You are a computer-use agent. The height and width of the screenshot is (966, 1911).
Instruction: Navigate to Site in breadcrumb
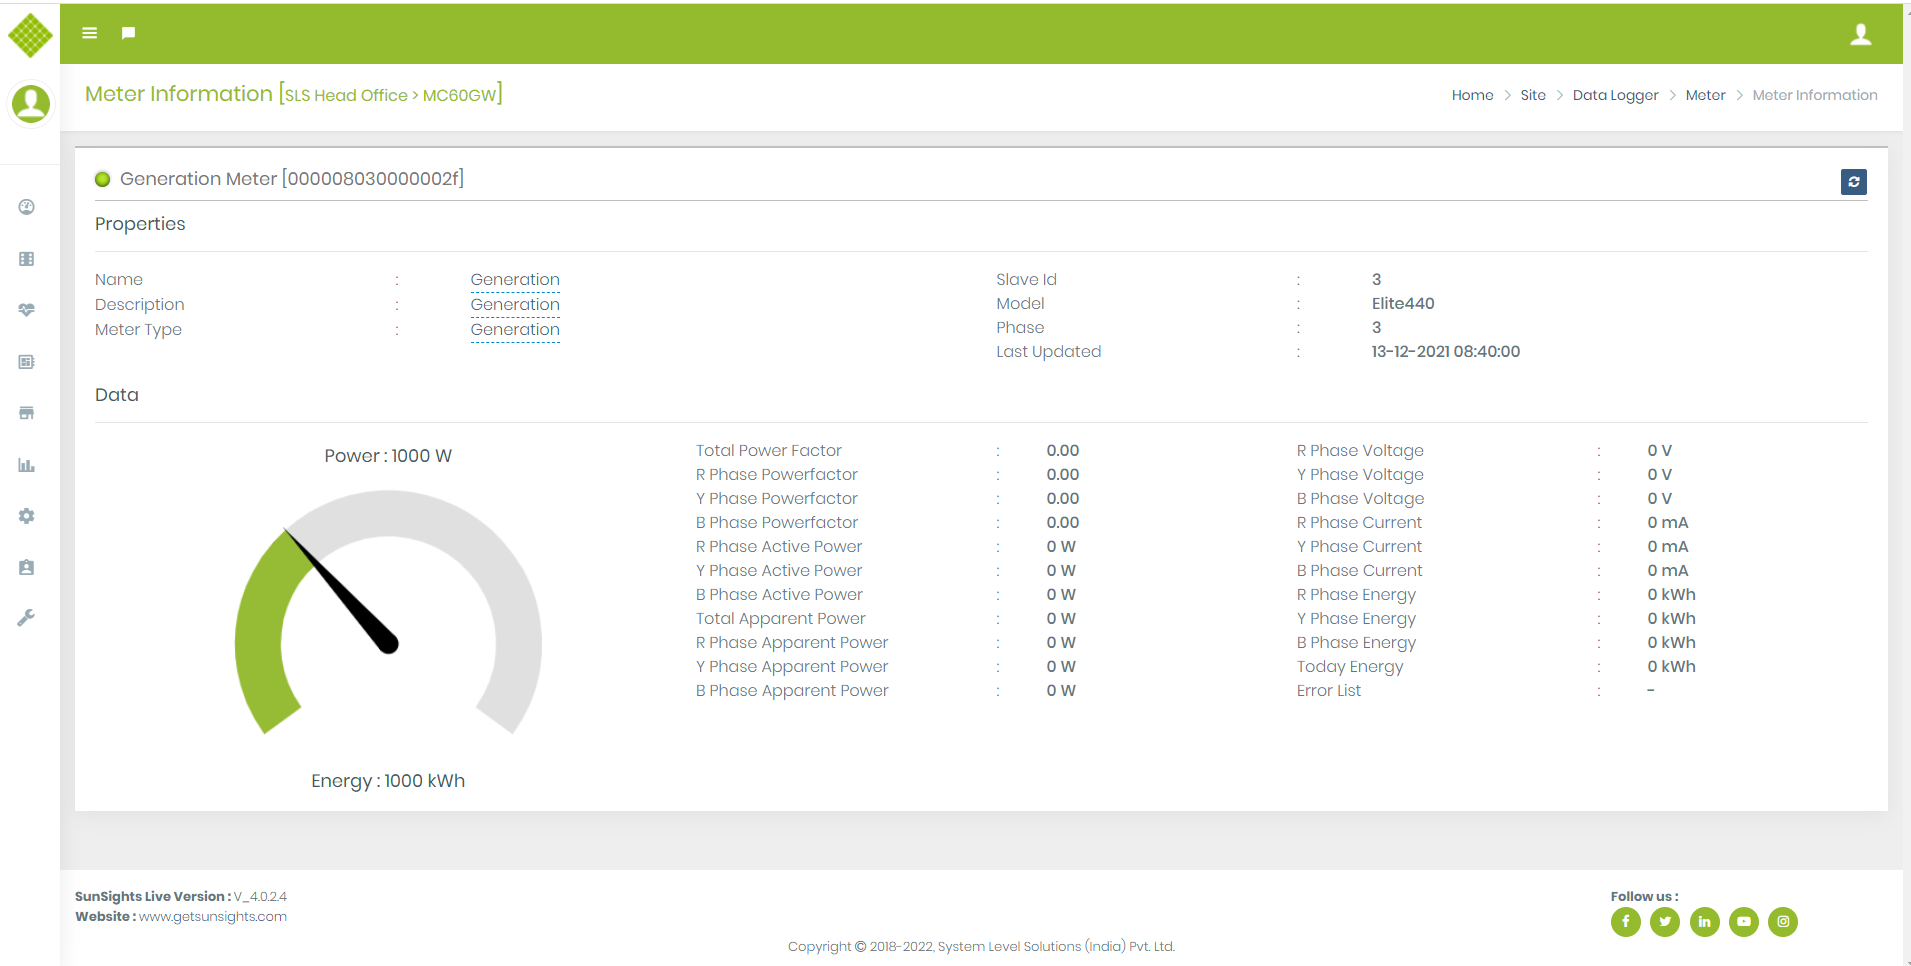1532,95
